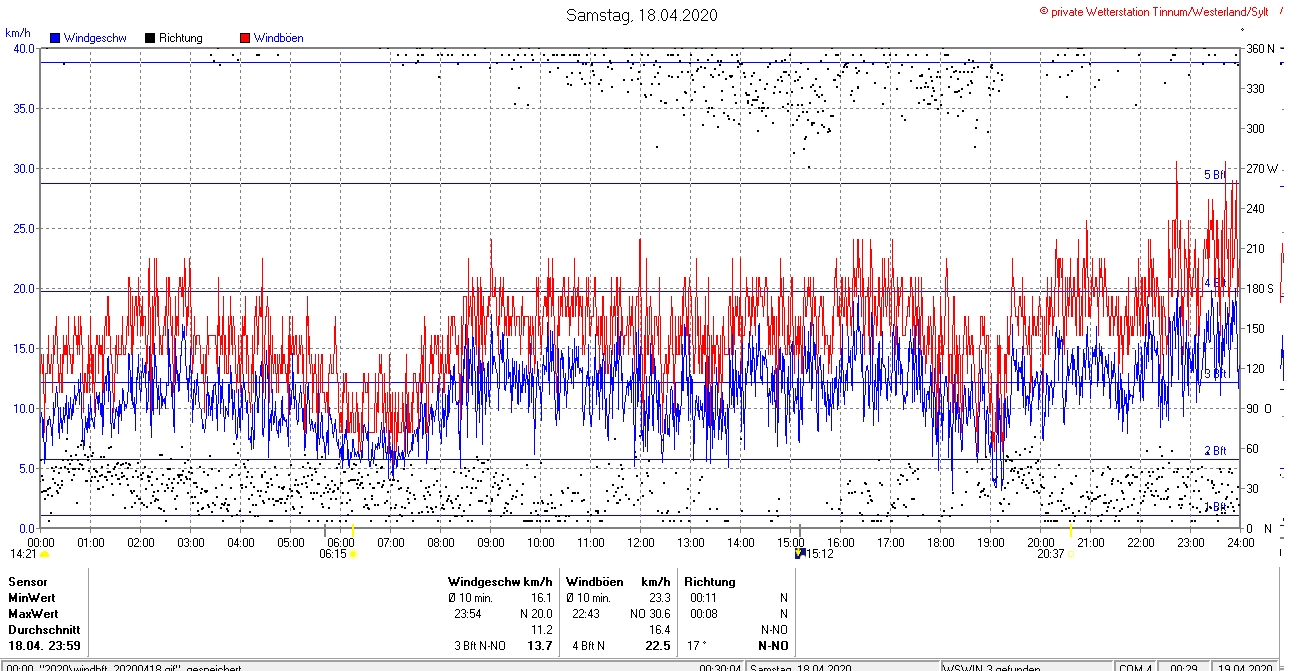Viewport: 1310px width, 671px height.
Task: Click the 180 S direction axis label
Action: 1260,288
